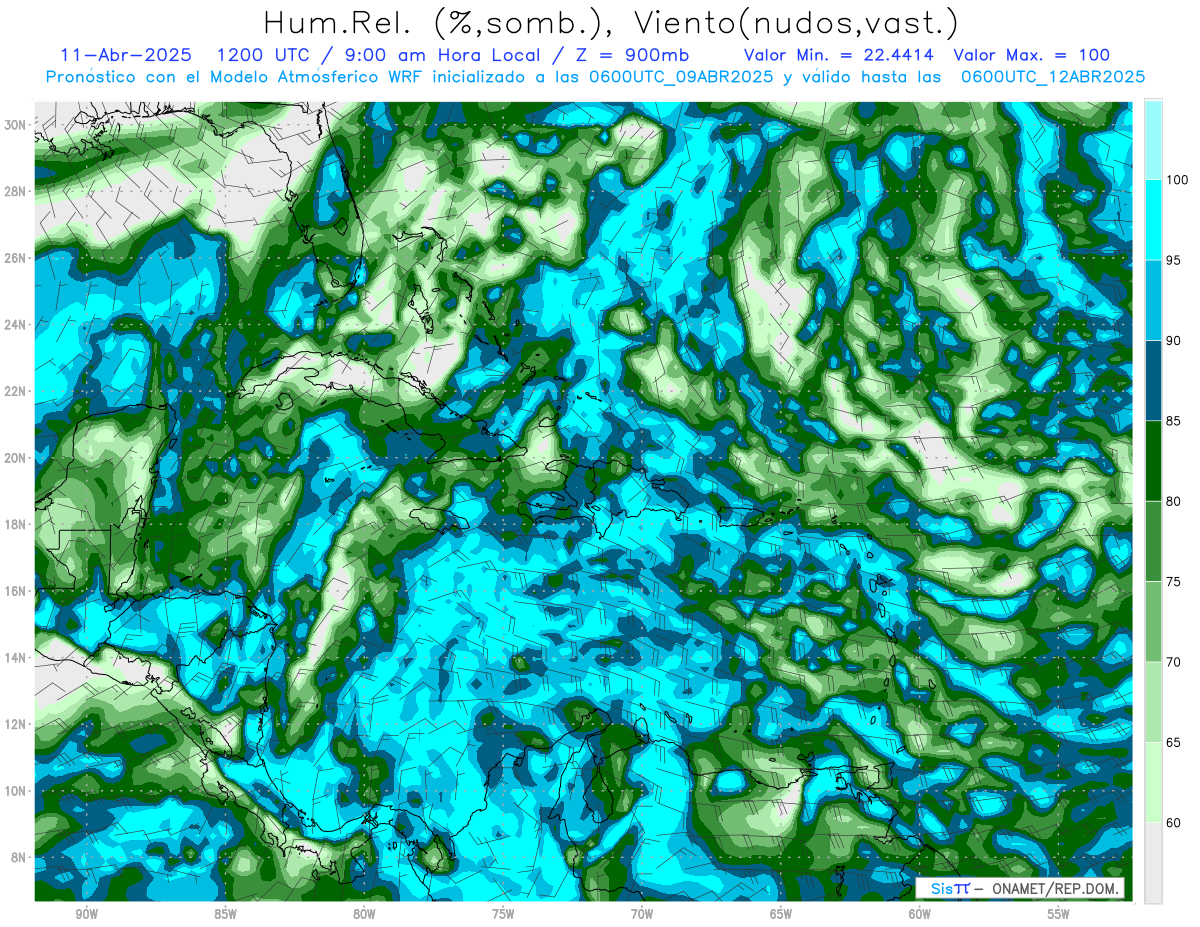Click the colorbar tick label "90"

[x=1174, y=341]
